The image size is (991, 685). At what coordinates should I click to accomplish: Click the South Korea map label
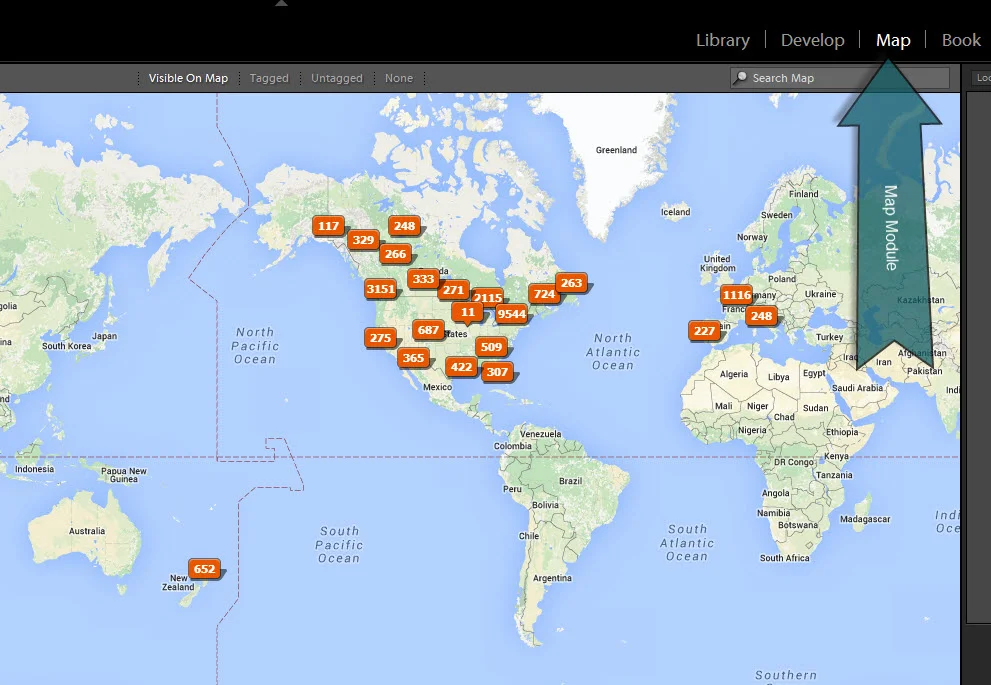pos(66,346)
